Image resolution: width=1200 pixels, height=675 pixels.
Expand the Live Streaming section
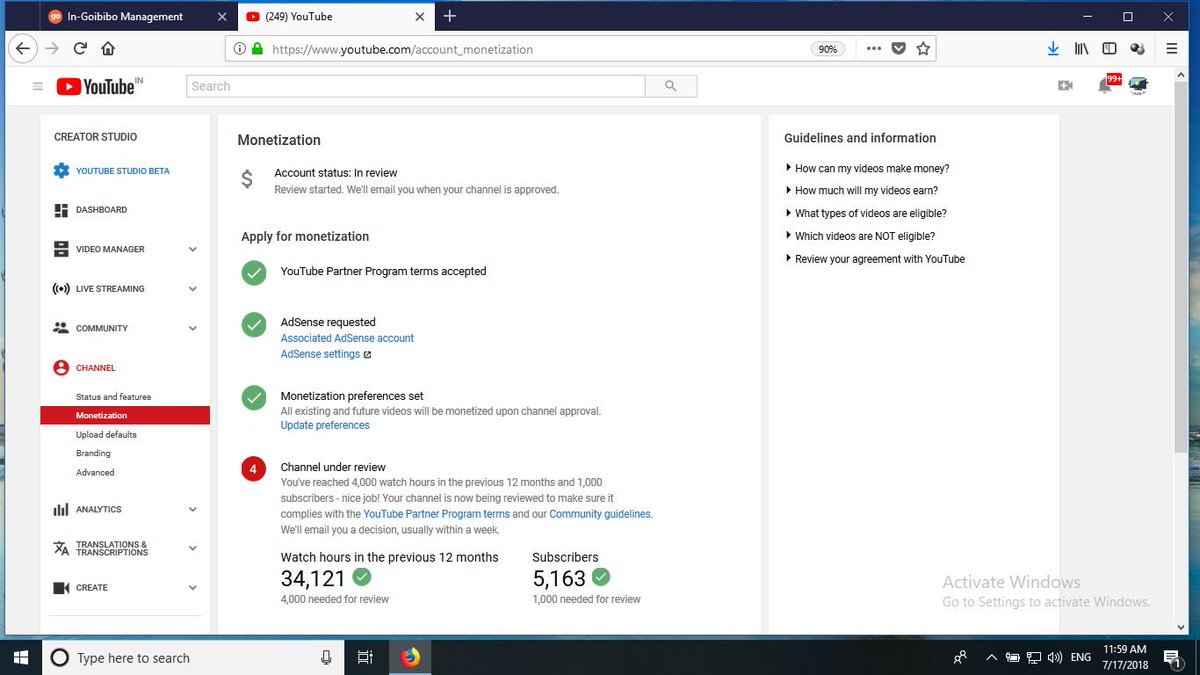coord(193,289)
